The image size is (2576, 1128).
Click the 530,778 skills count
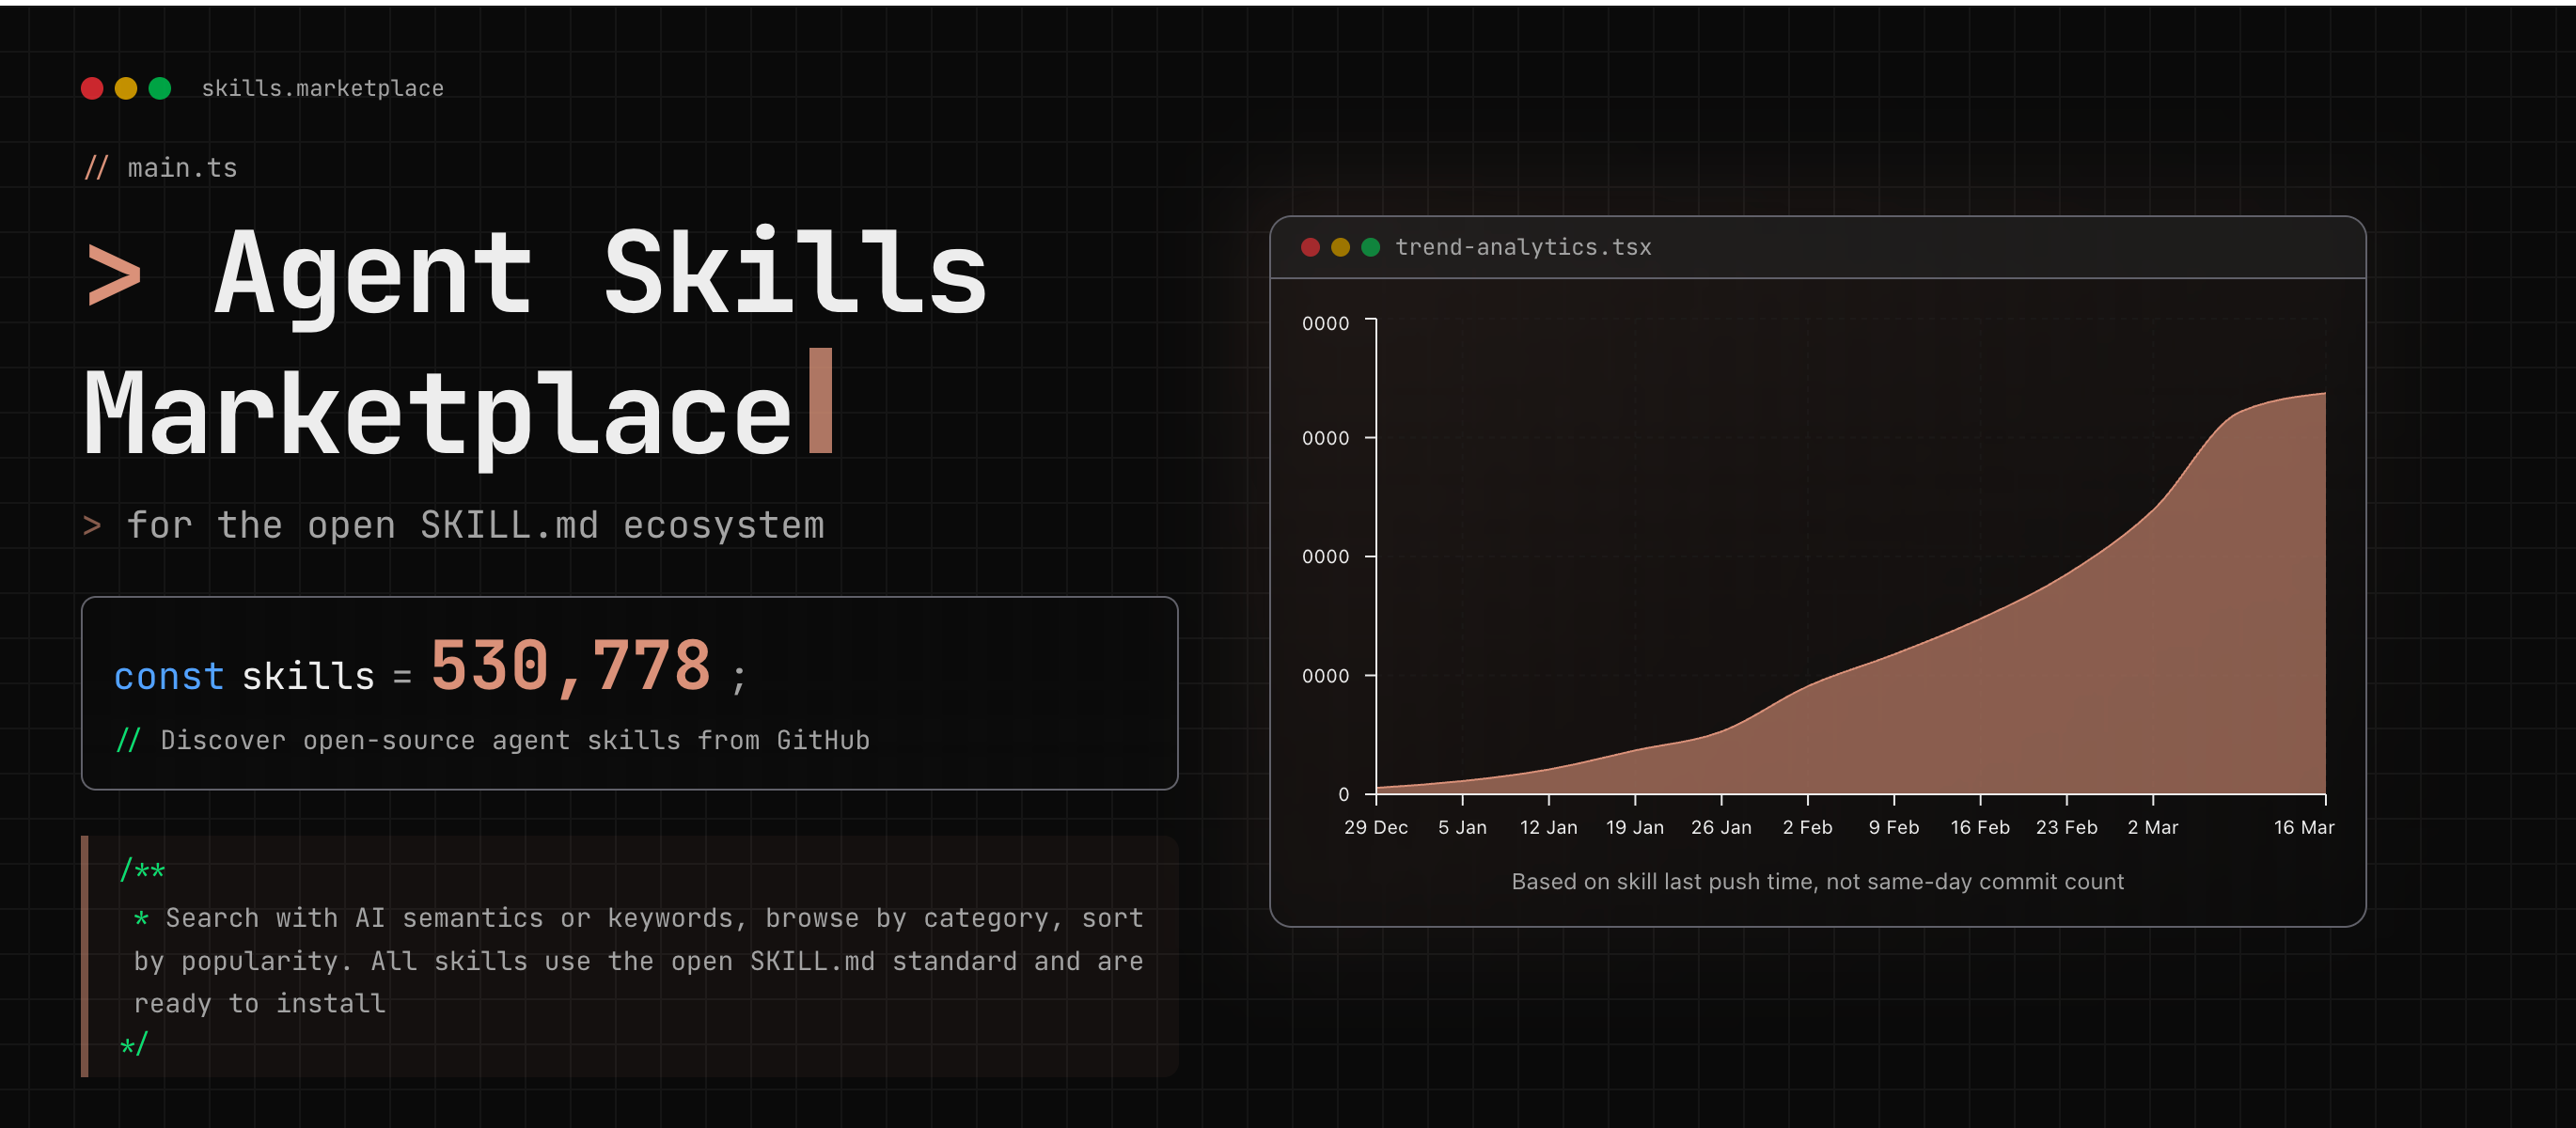pyautogui.click(x=570, y=666)
